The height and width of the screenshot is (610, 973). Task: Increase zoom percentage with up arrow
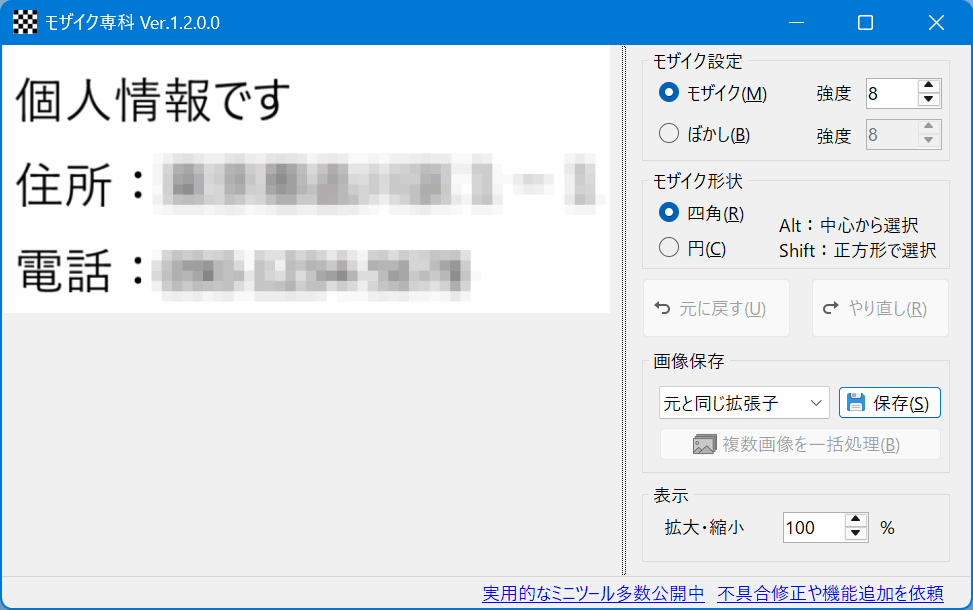[x=855, y=520]
